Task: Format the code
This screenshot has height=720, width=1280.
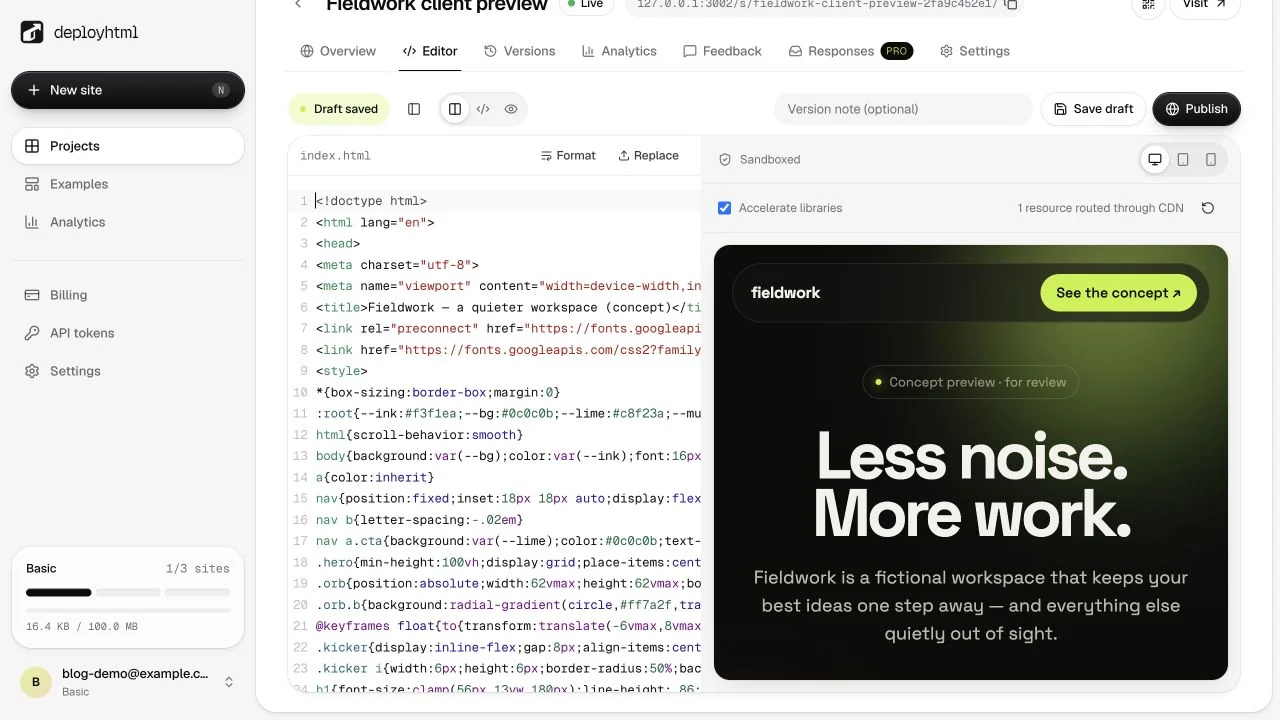Action: click(x=568, y=155)
